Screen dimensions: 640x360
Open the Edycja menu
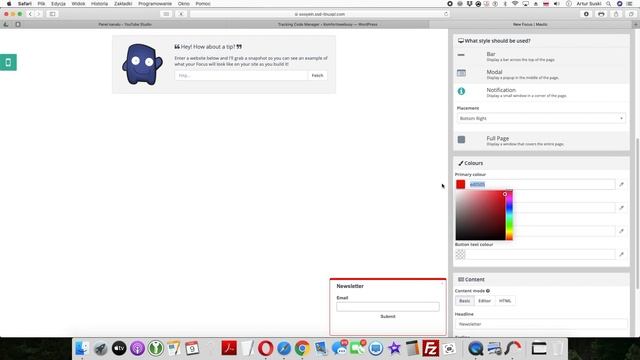(x=58, y=4)
